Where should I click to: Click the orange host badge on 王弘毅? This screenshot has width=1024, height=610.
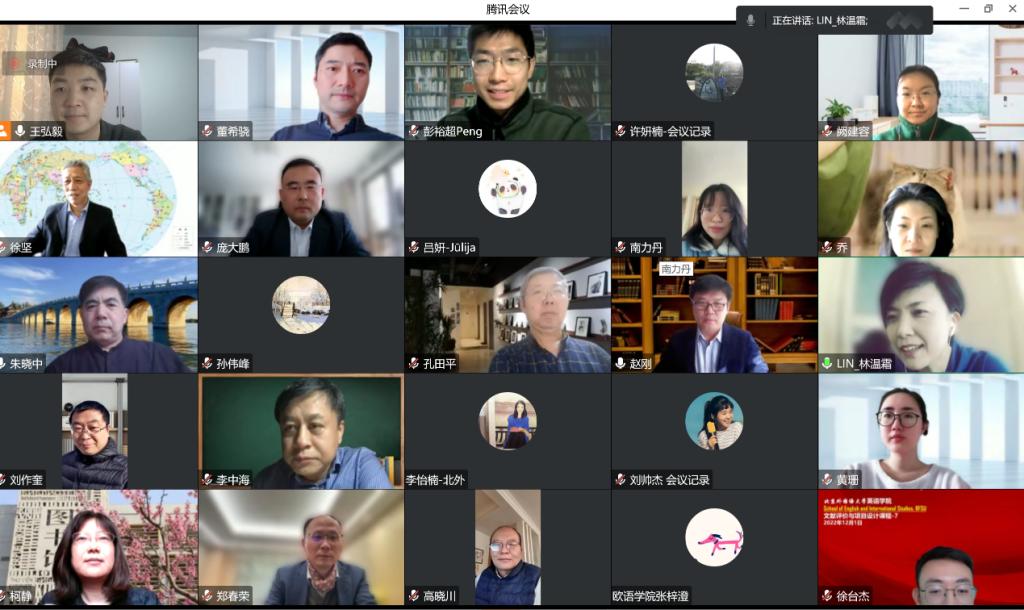(5, 131)
